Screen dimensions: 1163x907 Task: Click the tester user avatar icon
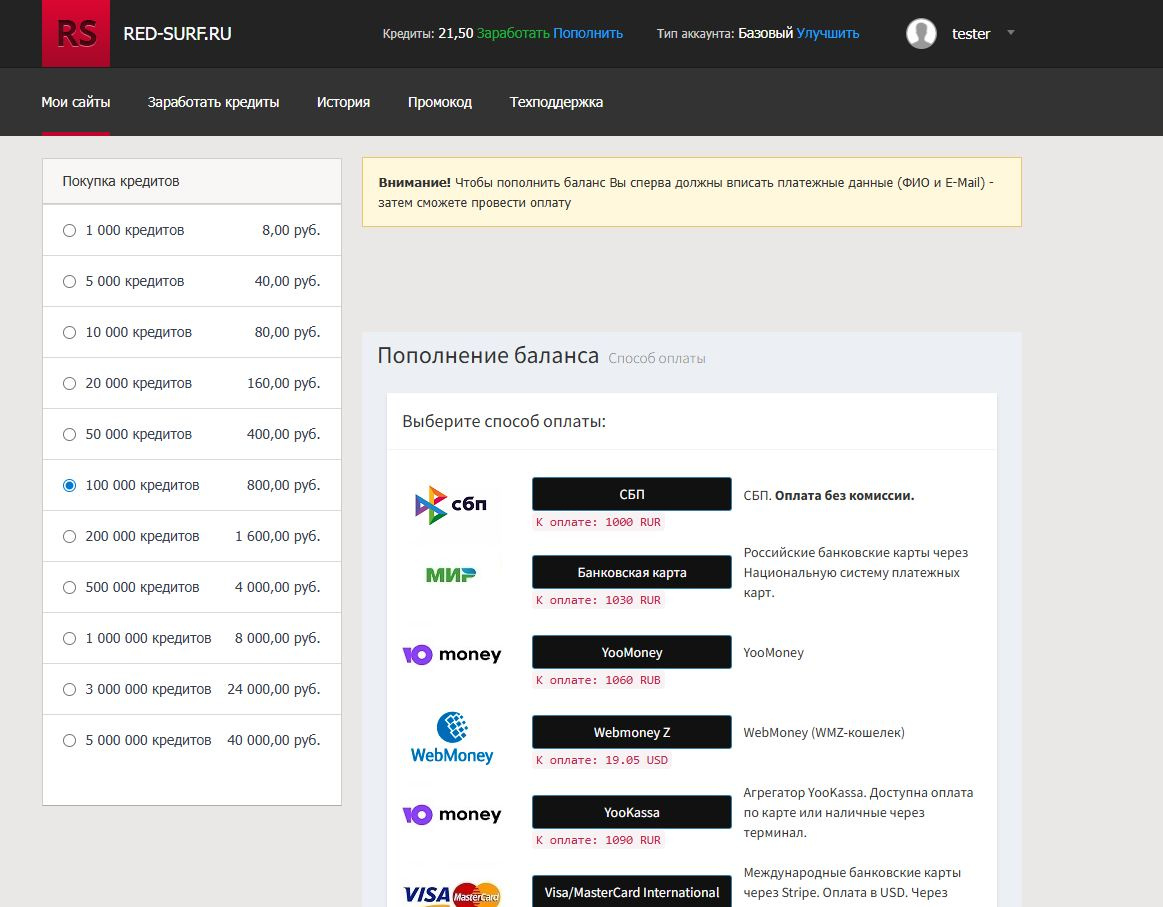tap(921, 33)
